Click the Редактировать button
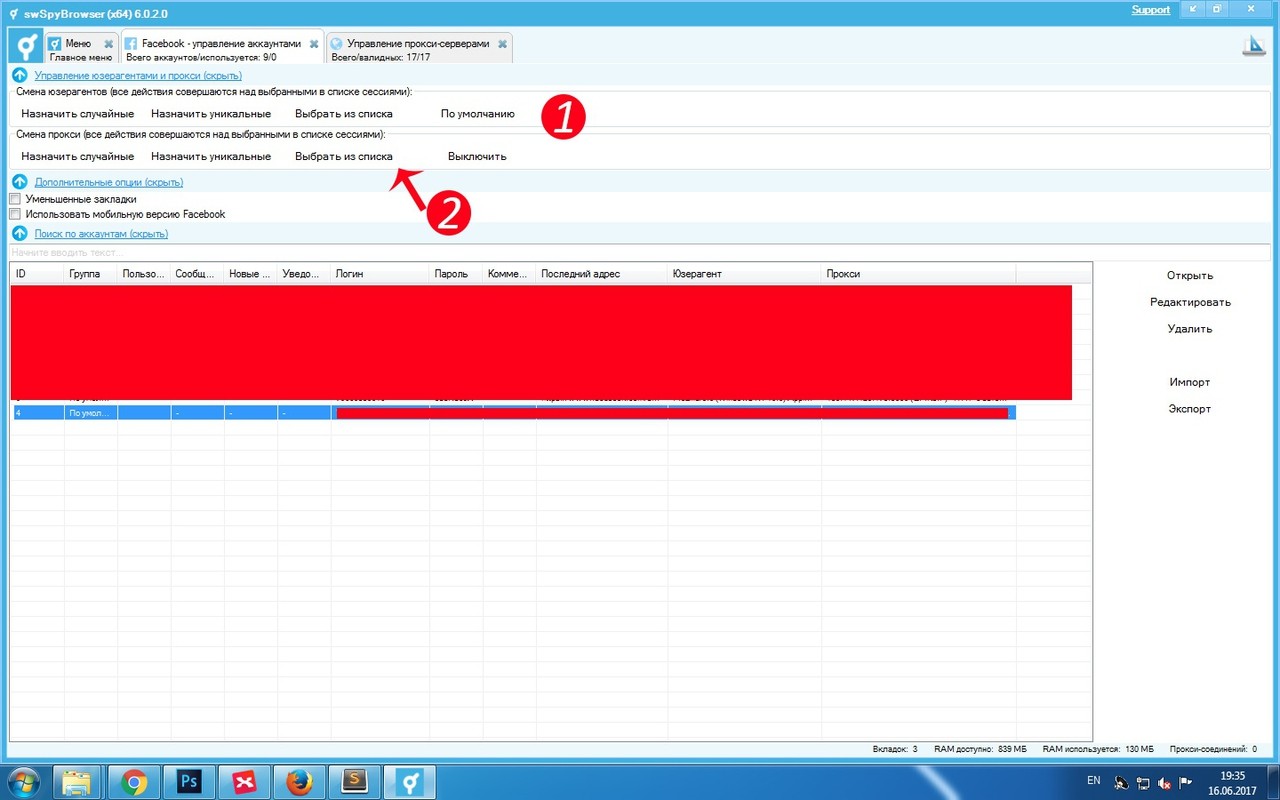 click(x=1190, y=302)
